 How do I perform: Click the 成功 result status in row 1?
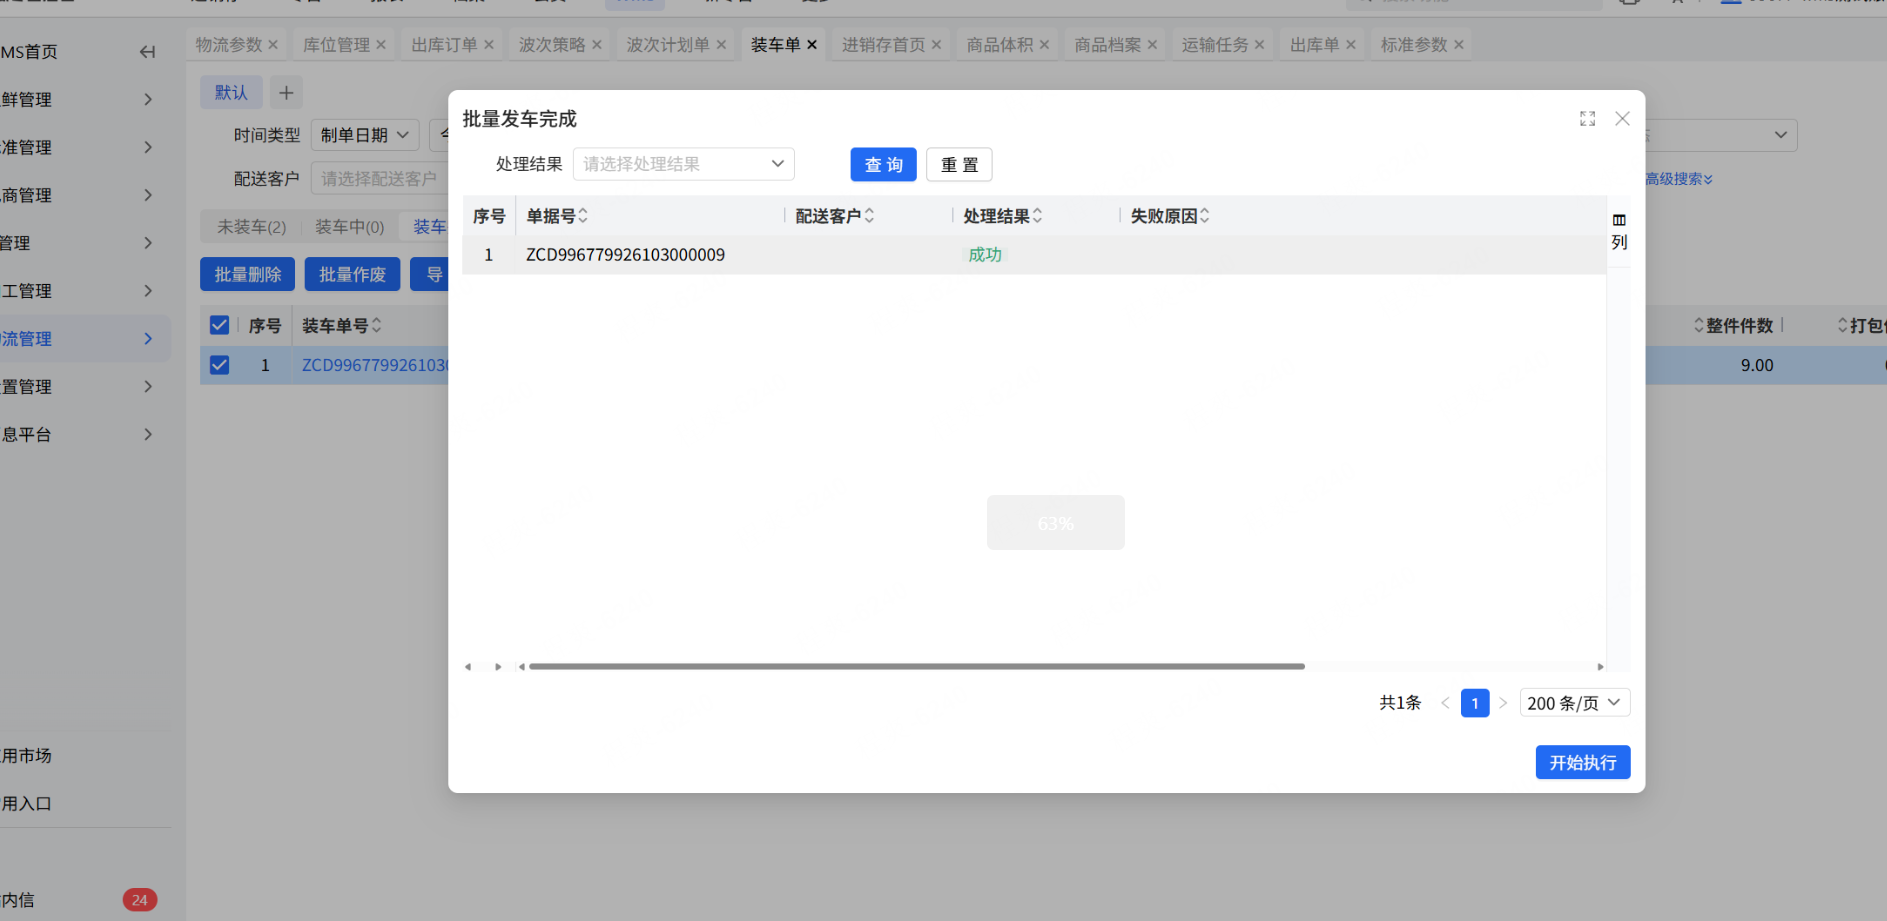985,255
